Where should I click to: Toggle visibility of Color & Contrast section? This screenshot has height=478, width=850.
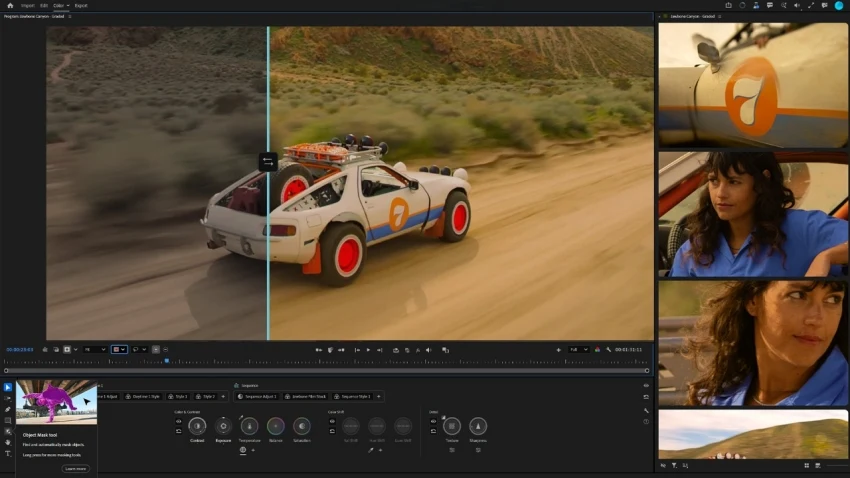[x=178, y=421]
